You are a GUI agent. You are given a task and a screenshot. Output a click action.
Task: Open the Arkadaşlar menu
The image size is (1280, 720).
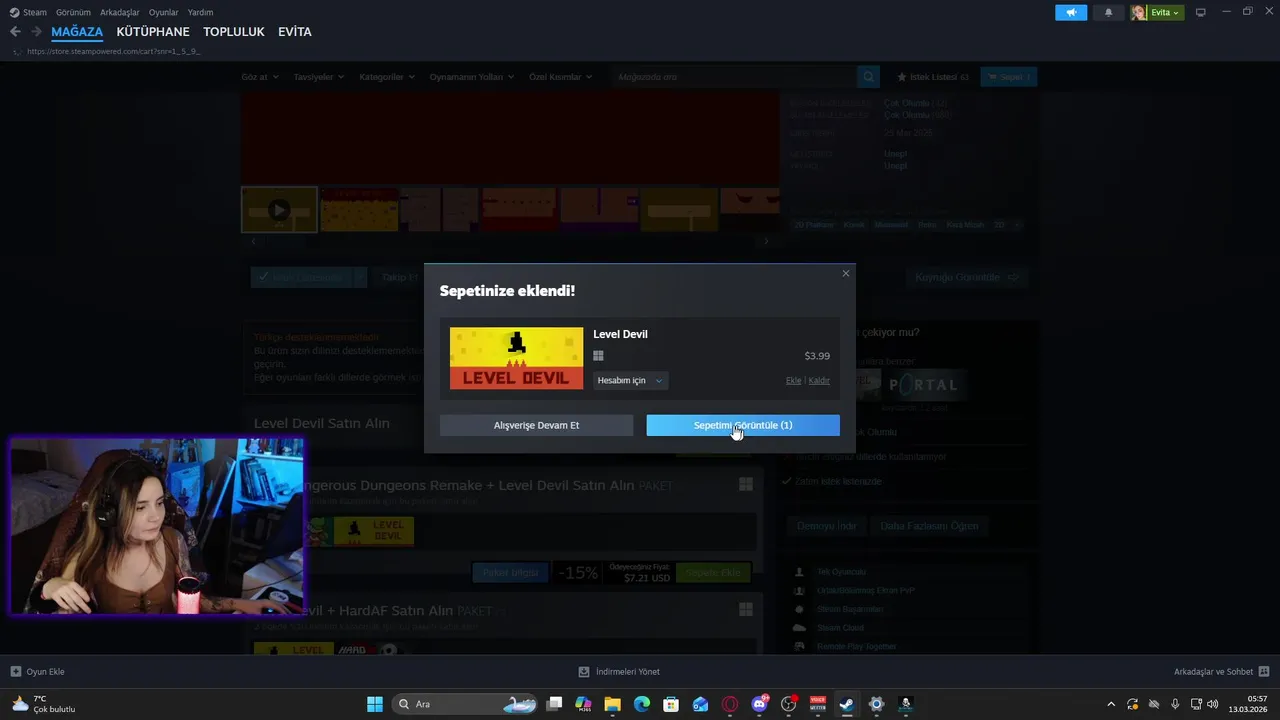click(120, 12)
